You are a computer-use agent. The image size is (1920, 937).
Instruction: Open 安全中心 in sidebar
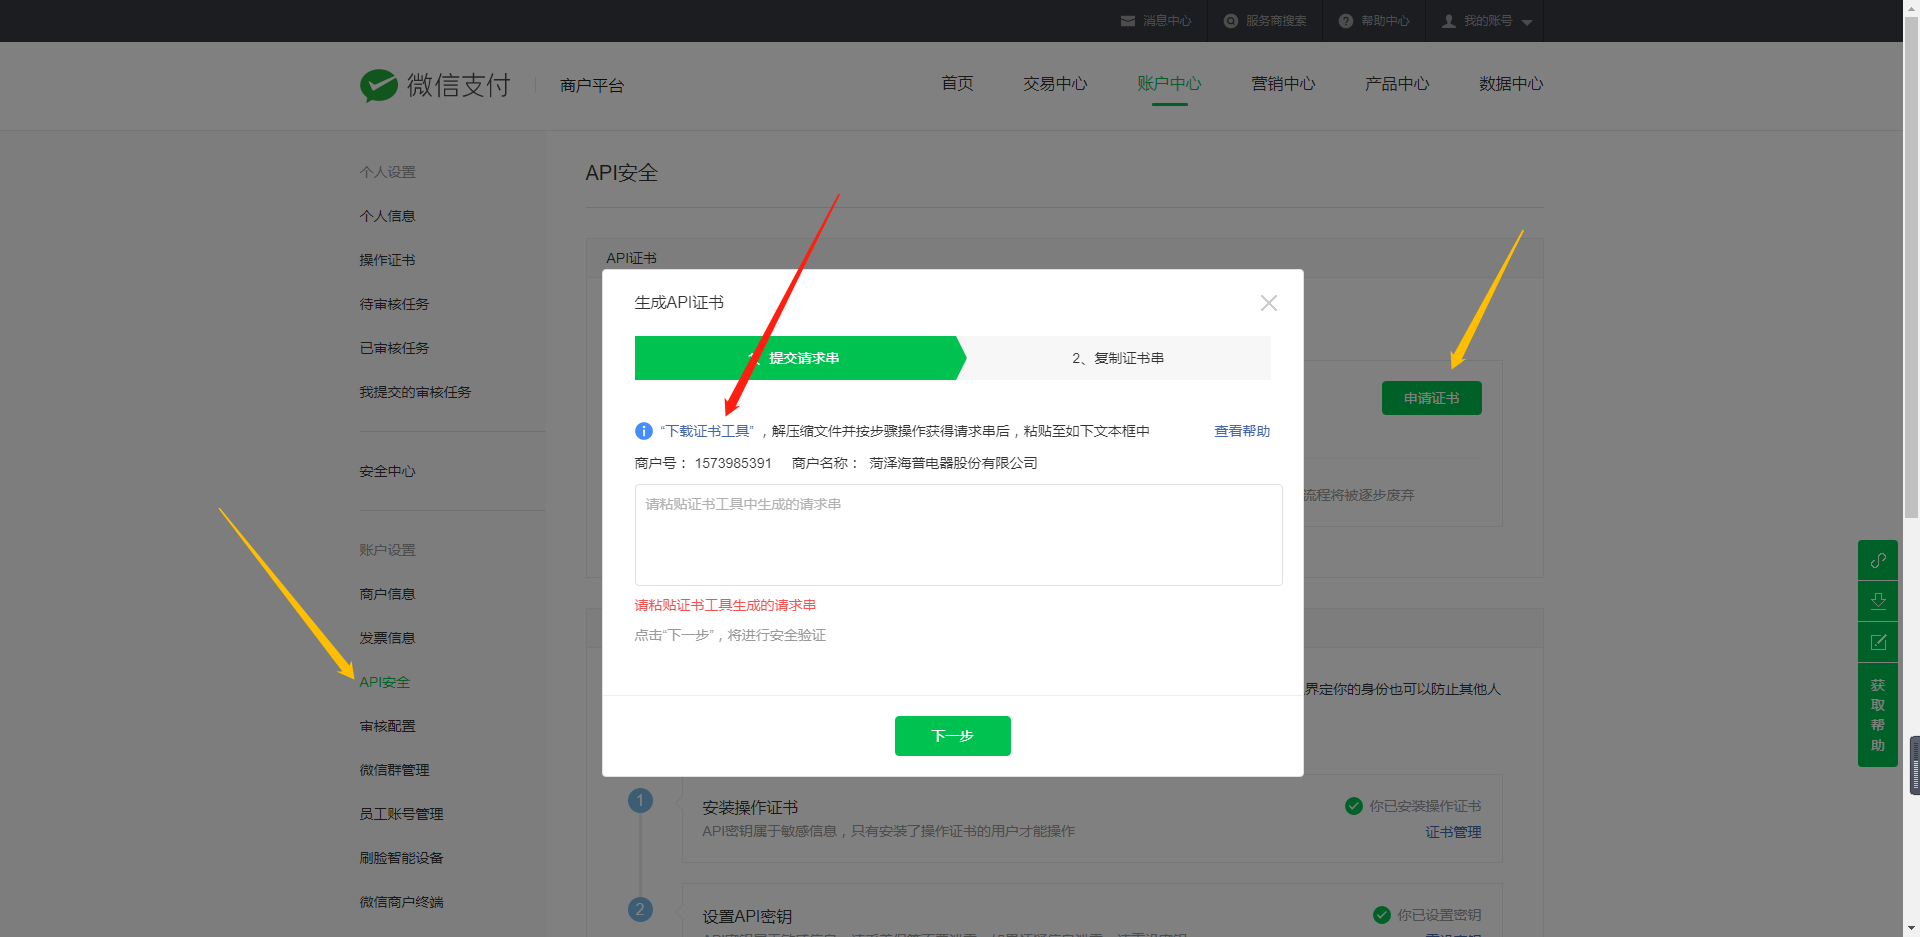coord(387,471)
